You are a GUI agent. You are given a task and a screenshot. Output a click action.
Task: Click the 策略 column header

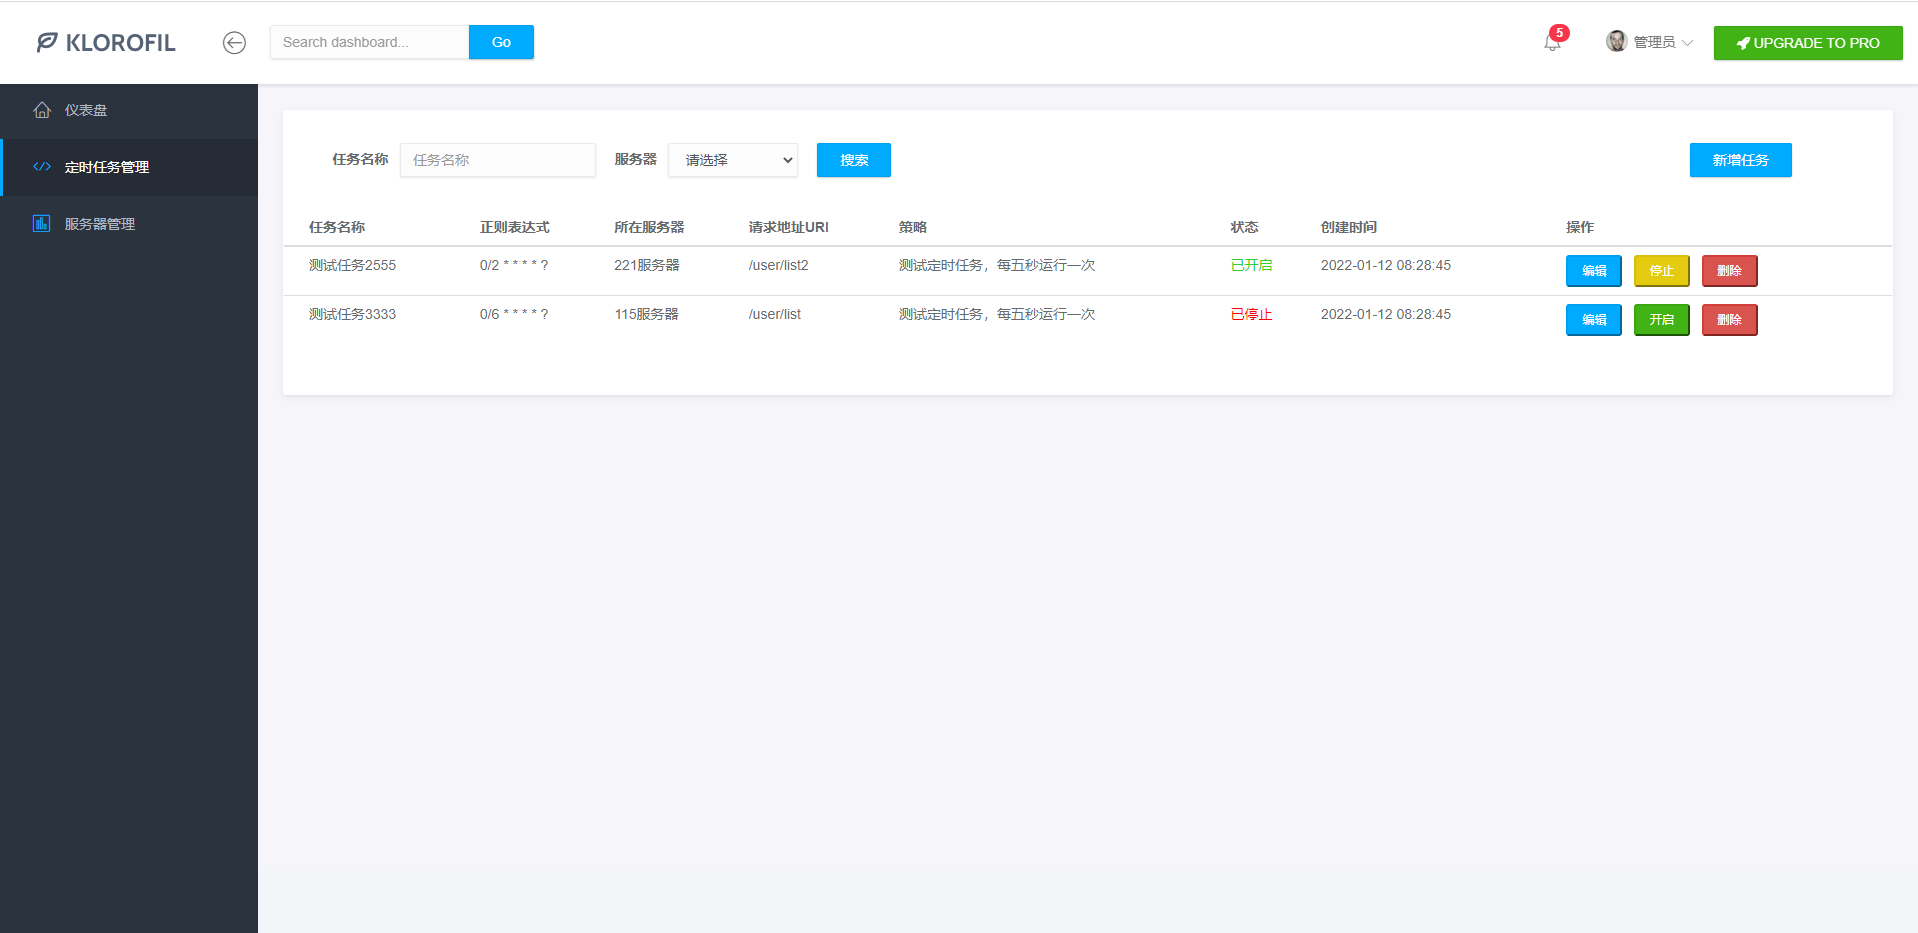tap(913, 227)
